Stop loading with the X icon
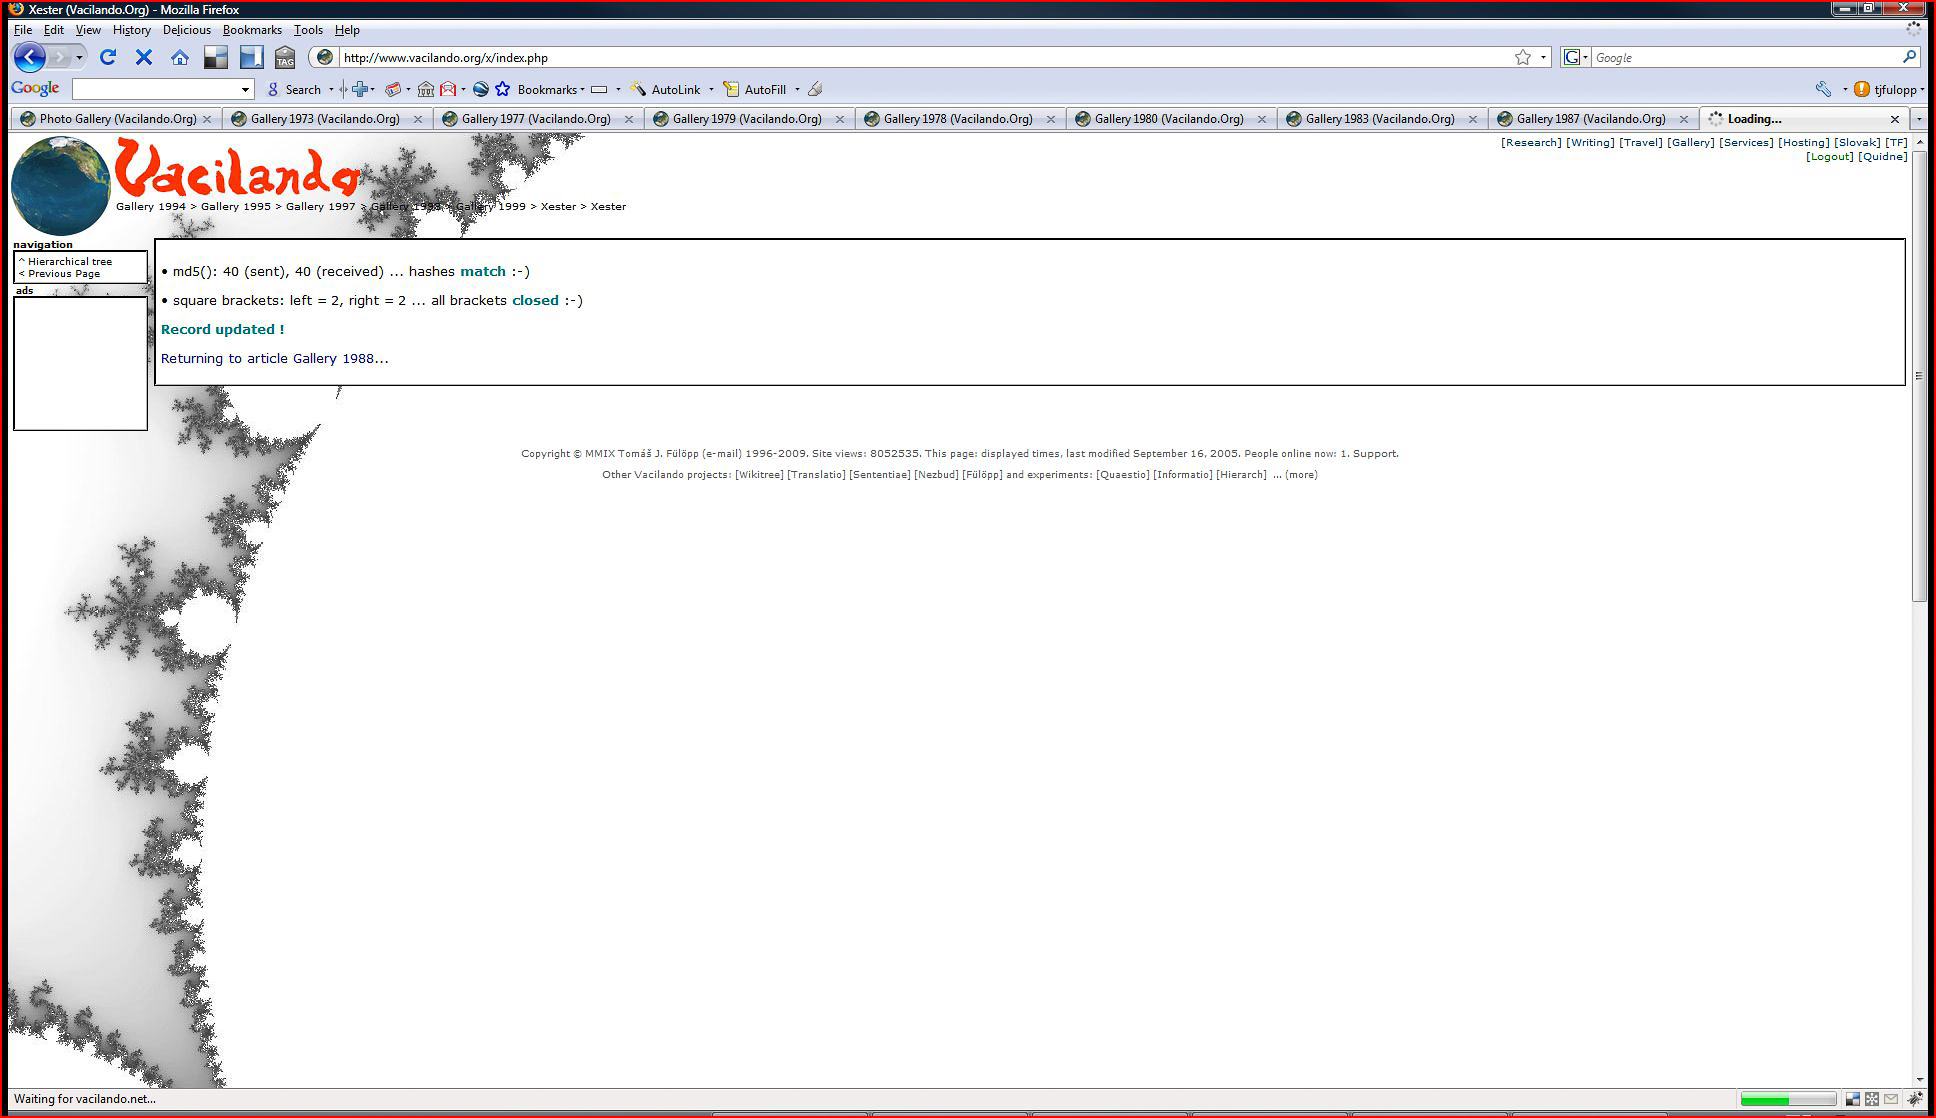This screenshot has height=1118, width=1936. [x=144, y=57]
